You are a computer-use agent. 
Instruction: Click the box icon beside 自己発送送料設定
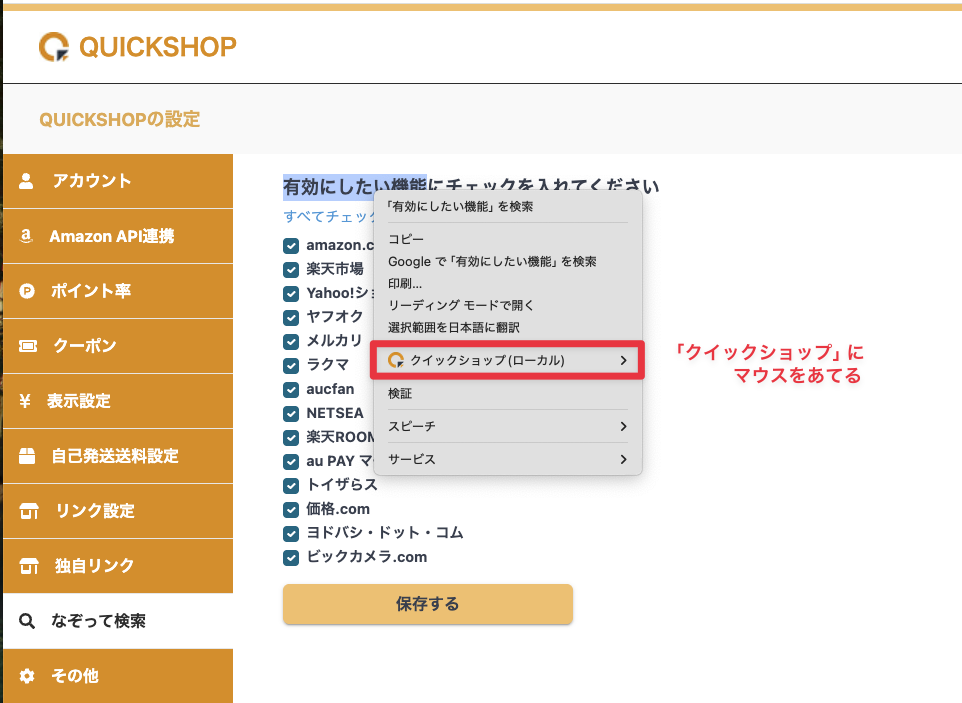point(28,456)
